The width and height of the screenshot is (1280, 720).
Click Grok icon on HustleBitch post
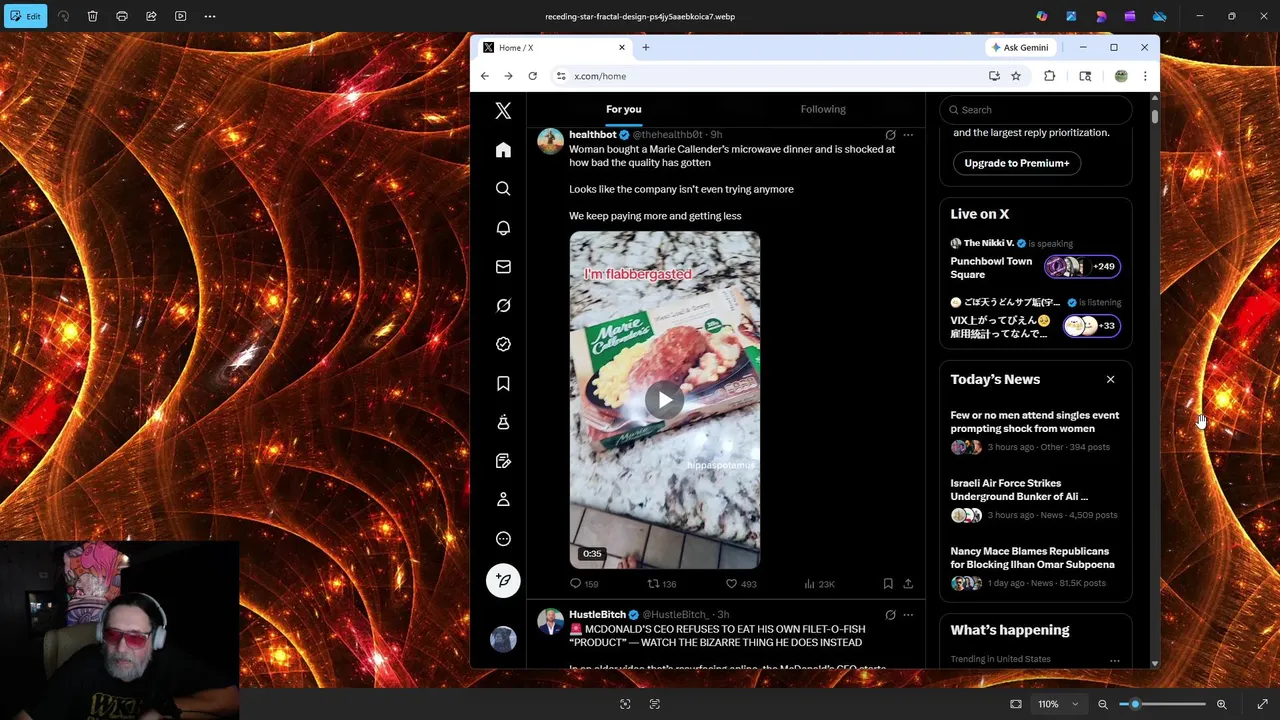point(890,615)
